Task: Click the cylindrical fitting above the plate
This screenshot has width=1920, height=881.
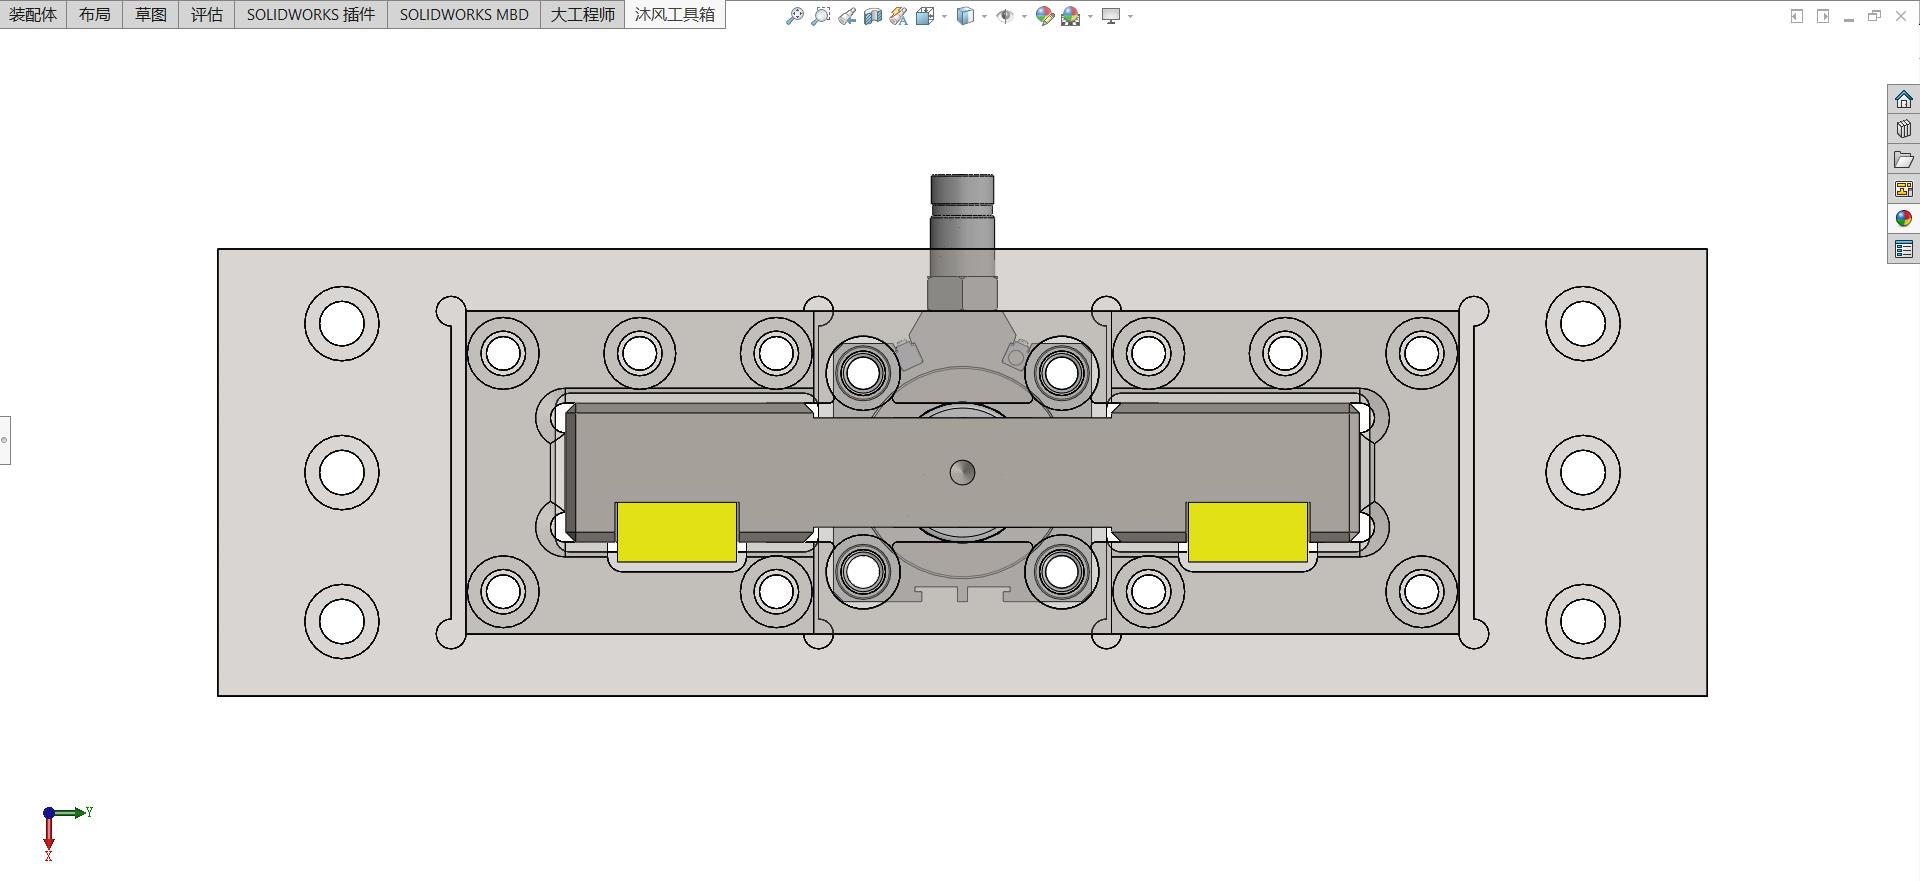Action: coord(962,240)
